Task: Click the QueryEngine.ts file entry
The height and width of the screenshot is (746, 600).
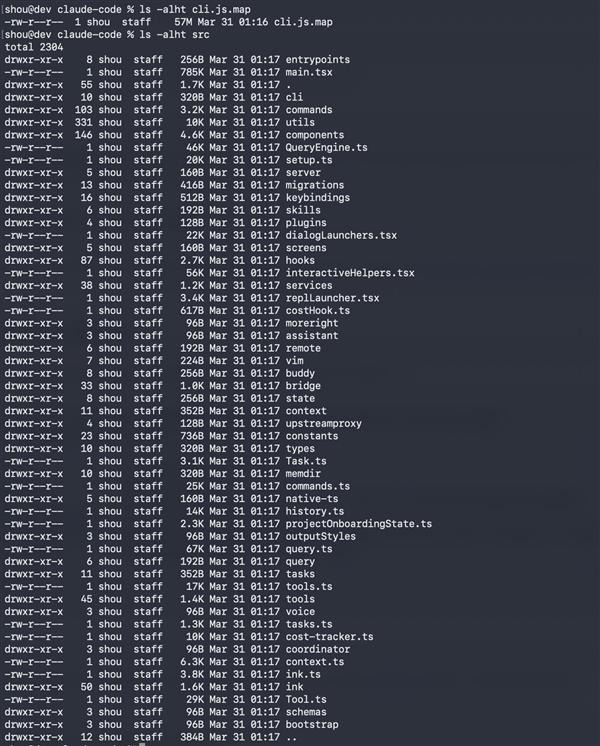Action: point(327,147)
